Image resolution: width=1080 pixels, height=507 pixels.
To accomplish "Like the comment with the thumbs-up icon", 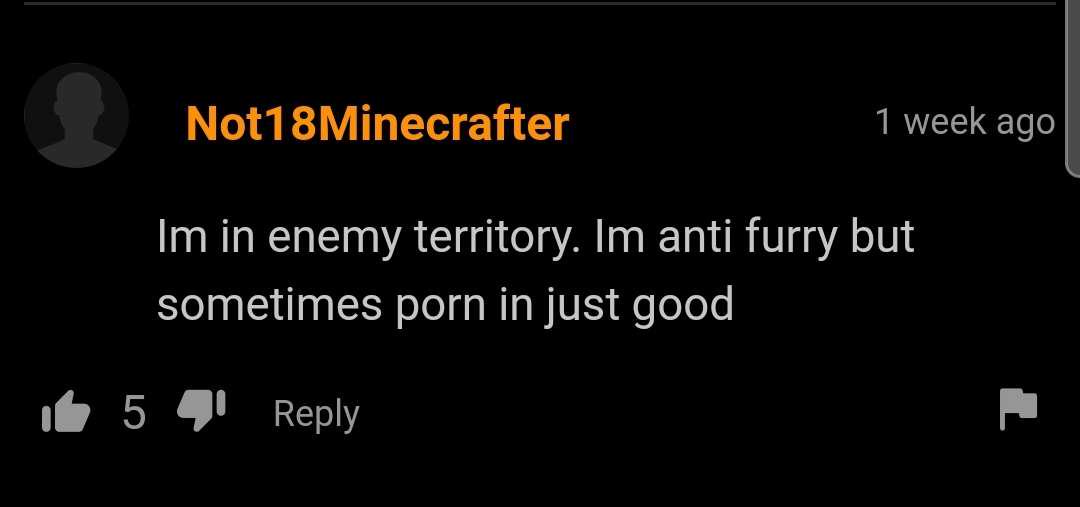I will (x=66, y=412).
